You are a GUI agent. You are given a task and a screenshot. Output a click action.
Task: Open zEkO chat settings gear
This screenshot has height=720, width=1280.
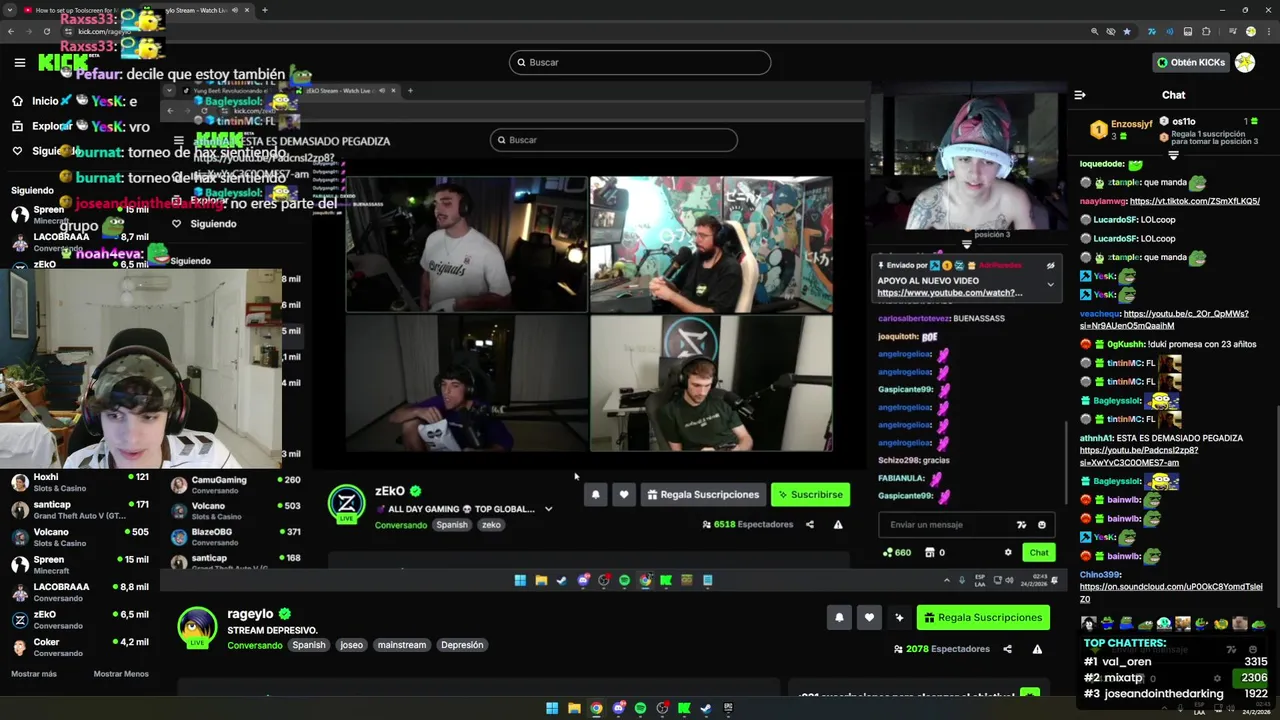point(1008,552)
